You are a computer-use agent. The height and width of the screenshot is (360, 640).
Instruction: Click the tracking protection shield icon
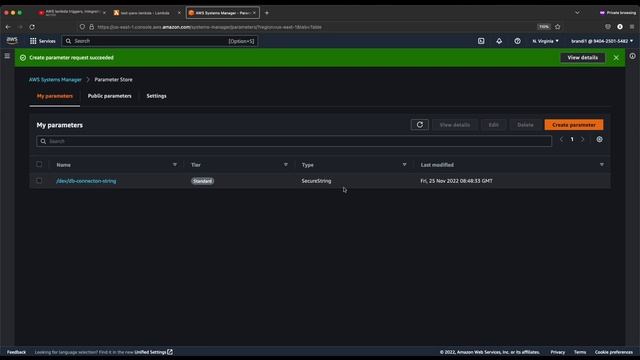pyautogui.click(x=82, y=27)
